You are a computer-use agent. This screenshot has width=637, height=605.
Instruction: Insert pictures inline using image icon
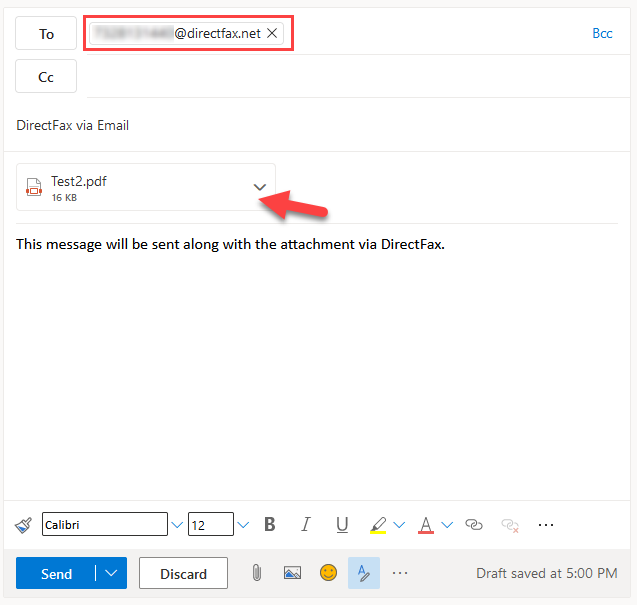292,573
